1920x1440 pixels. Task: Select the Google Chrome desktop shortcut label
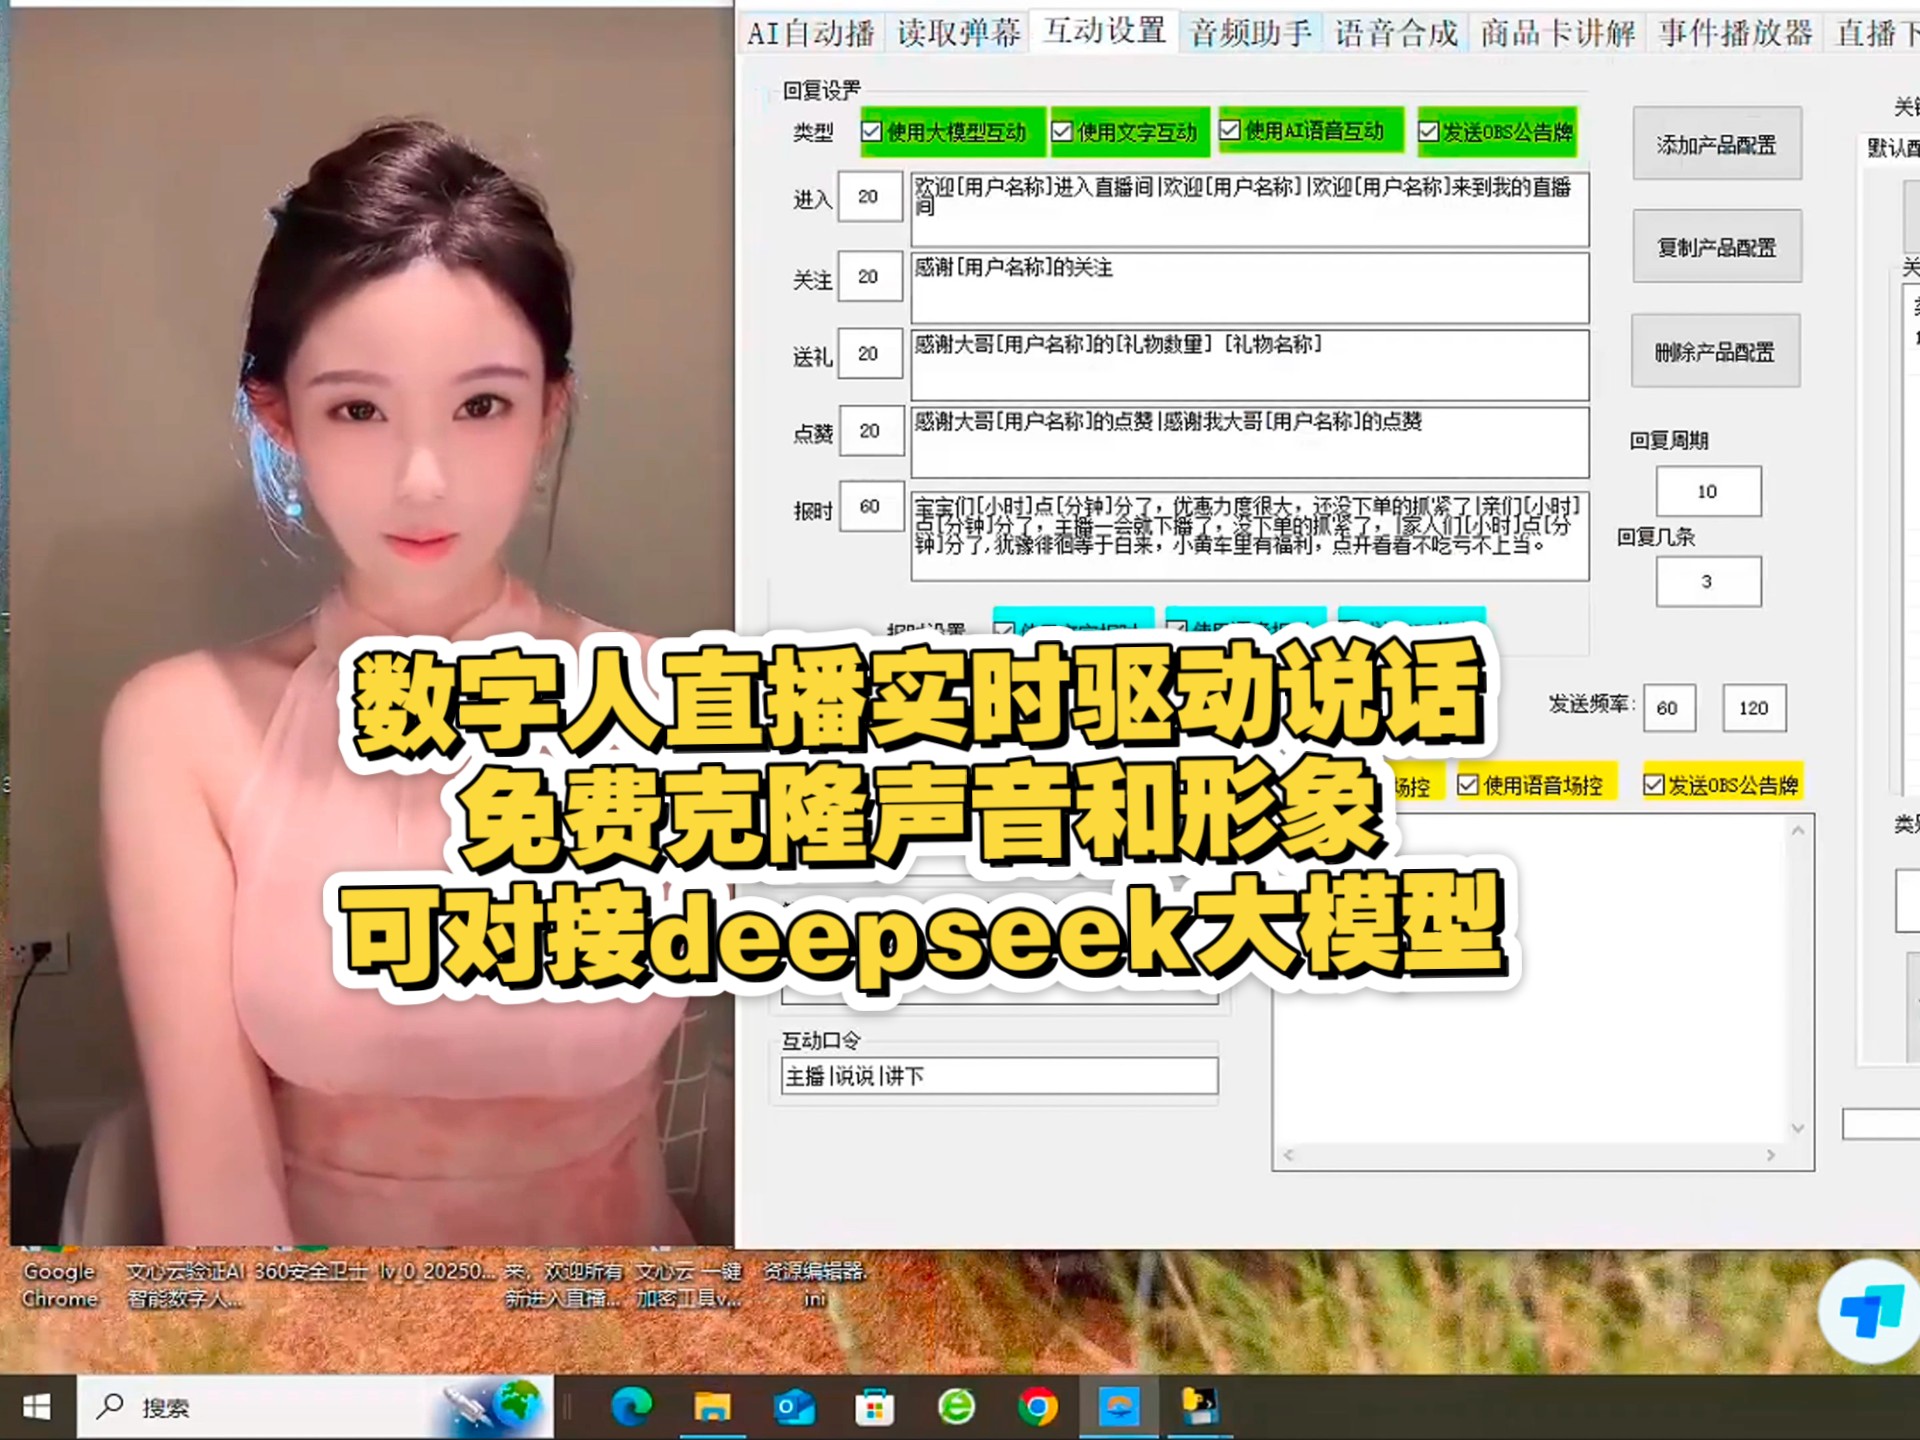click(x=60, y=1284)
